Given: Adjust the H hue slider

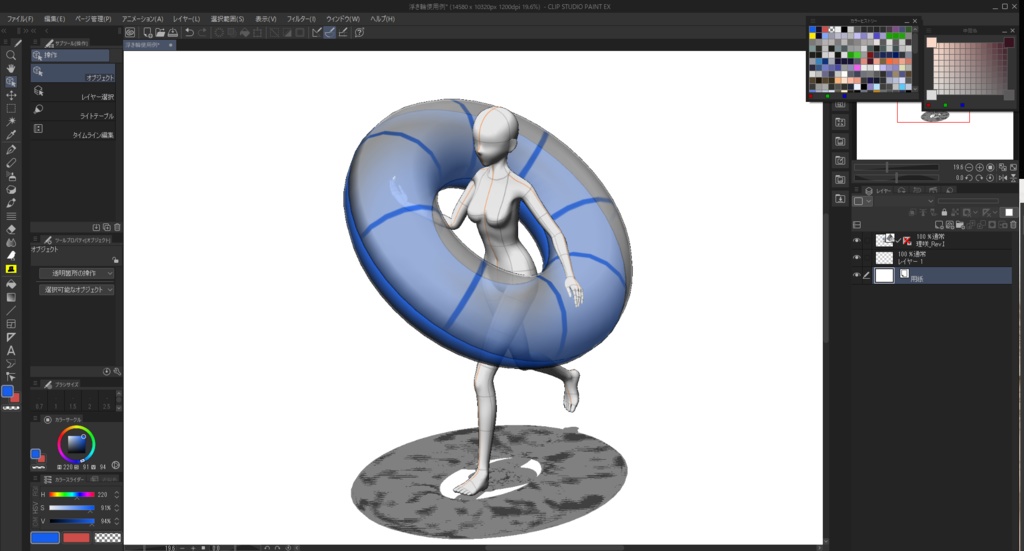Looking at the screenshot, I should point(72,494).
